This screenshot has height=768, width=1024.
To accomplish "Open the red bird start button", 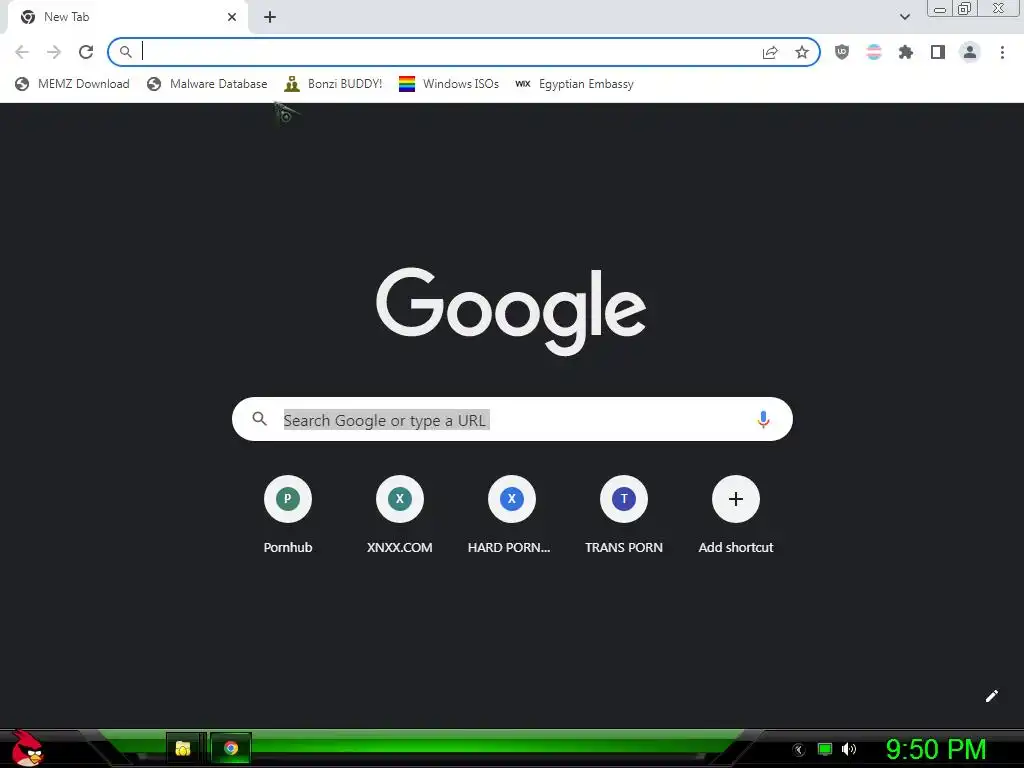I will (x=27, y=748).
